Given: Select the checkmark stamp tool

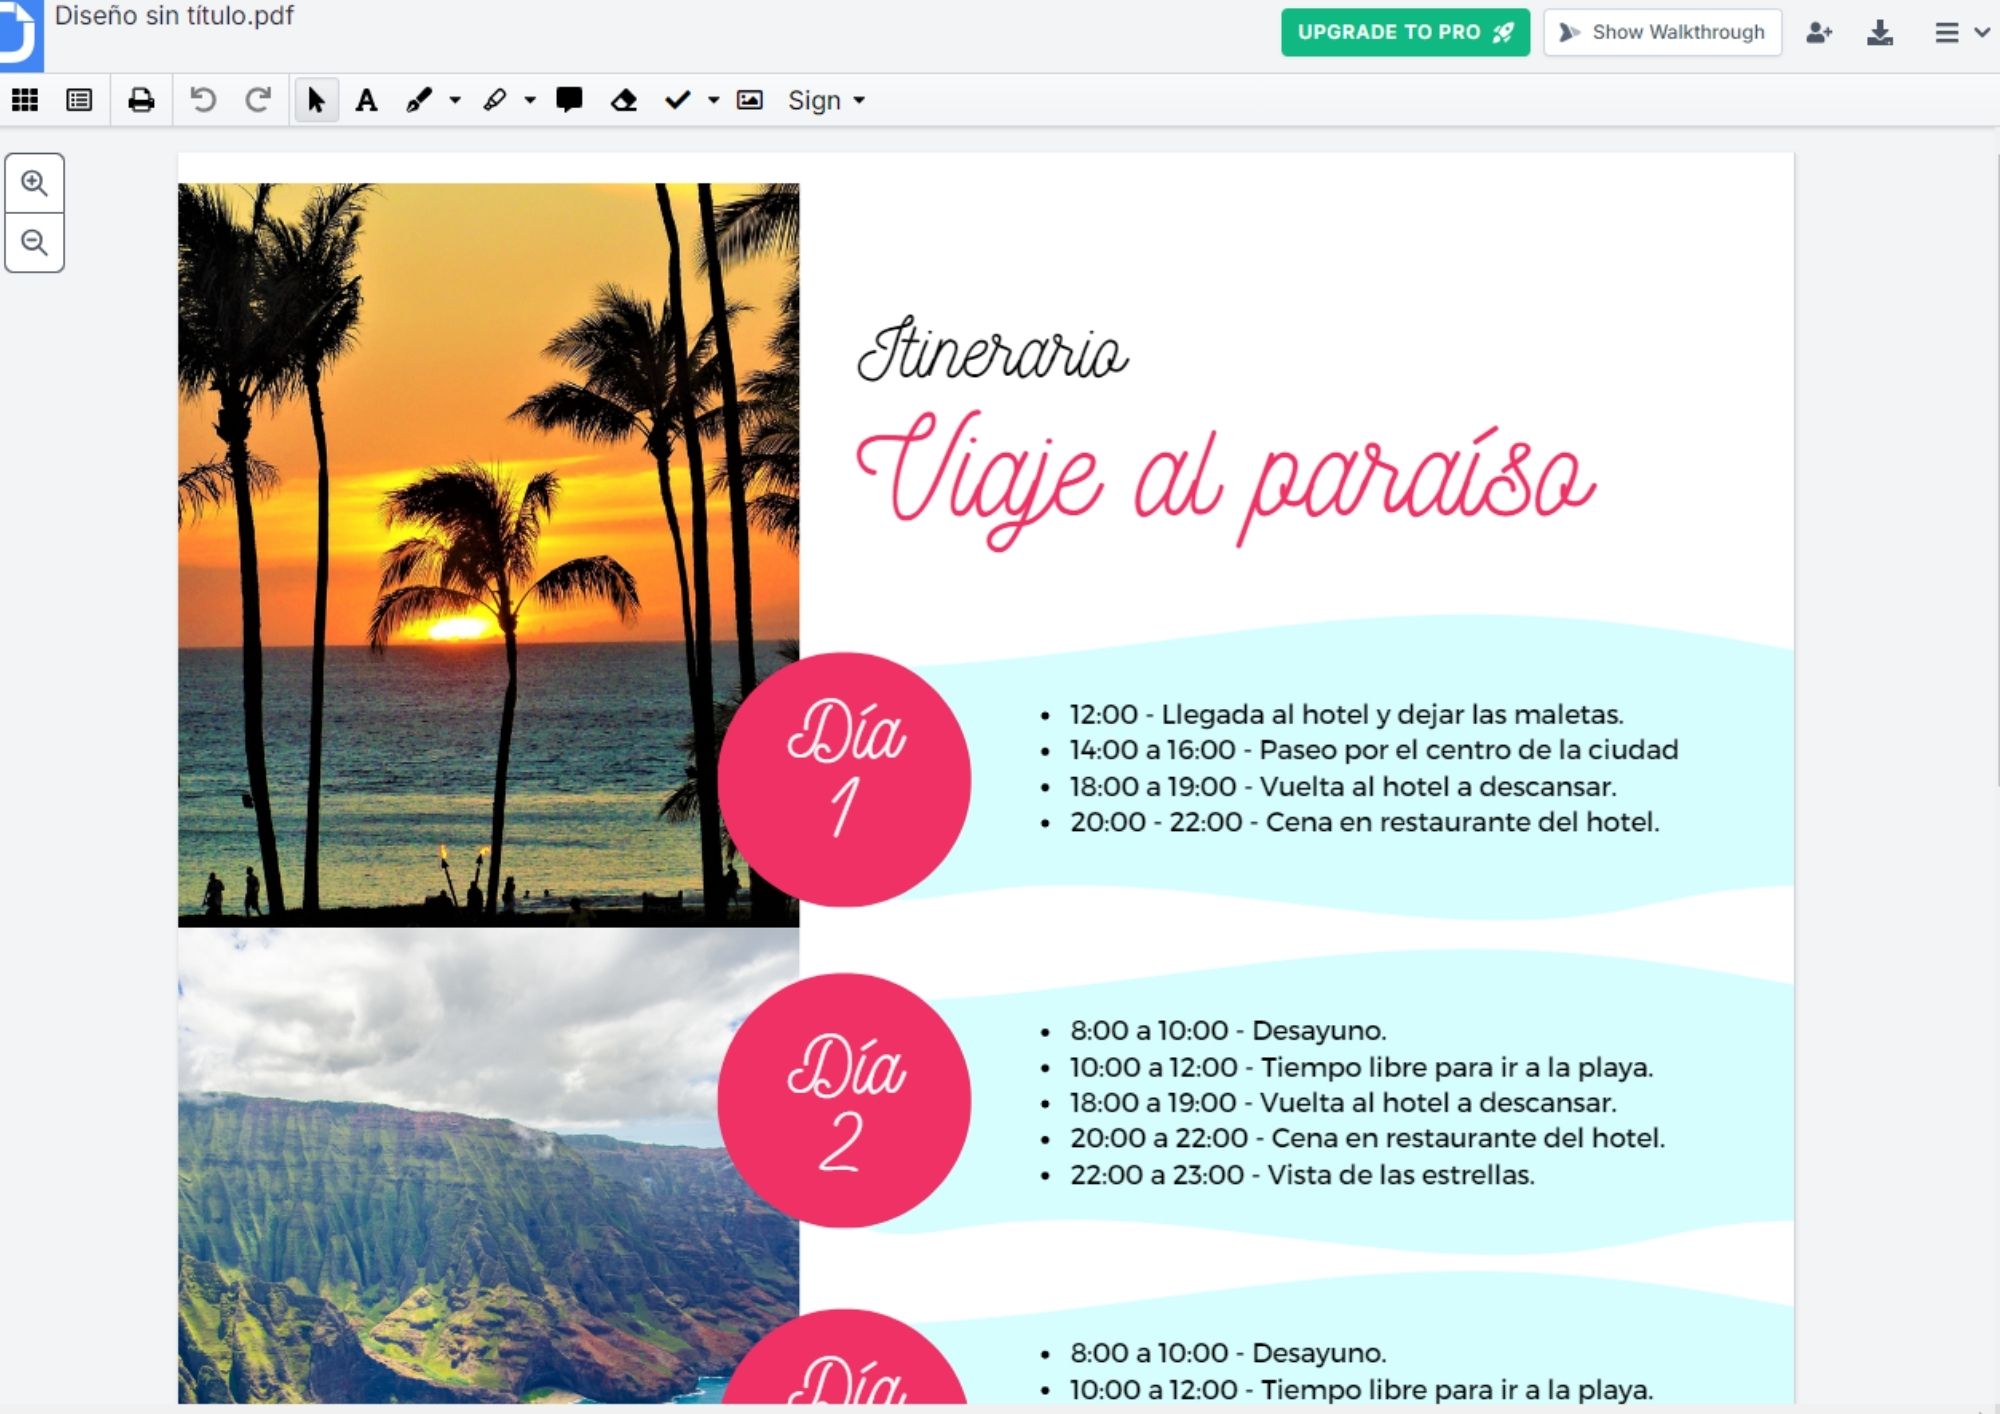Looking at the screenshot, I should (x=678, y=100).
